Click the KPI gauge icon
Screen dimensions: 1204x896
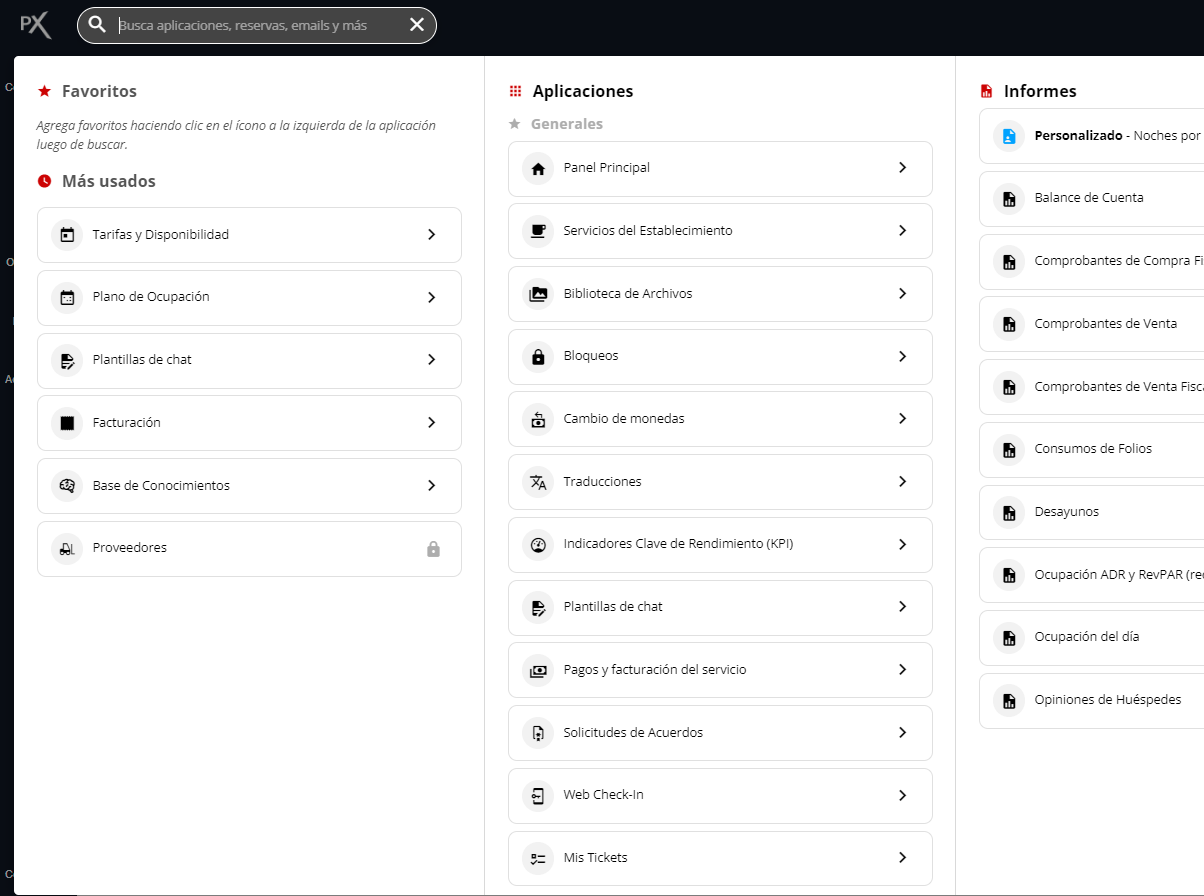click(538, 545)
